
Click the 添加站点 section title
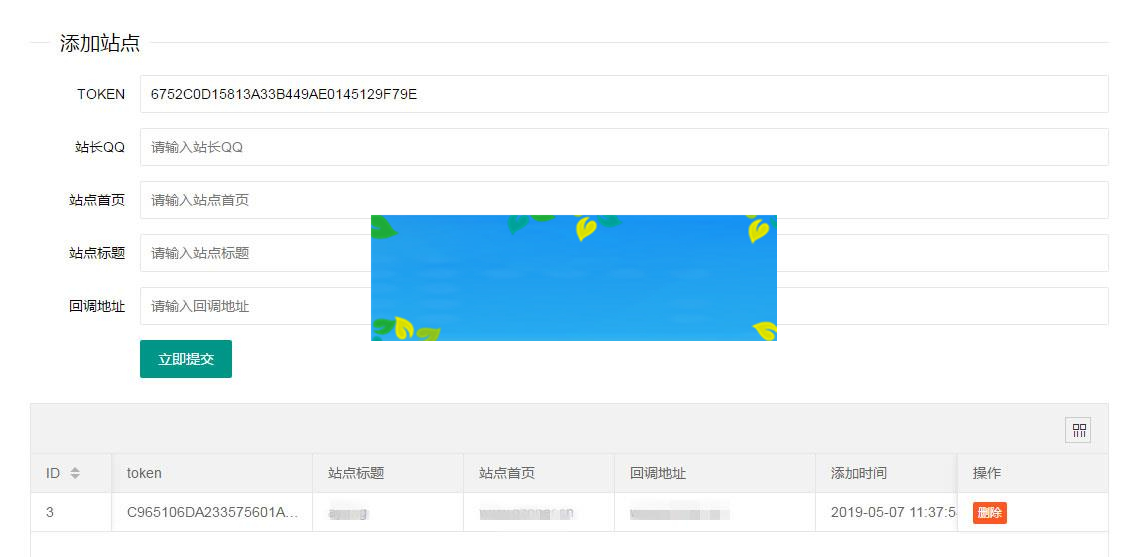(x=100, y=43)
